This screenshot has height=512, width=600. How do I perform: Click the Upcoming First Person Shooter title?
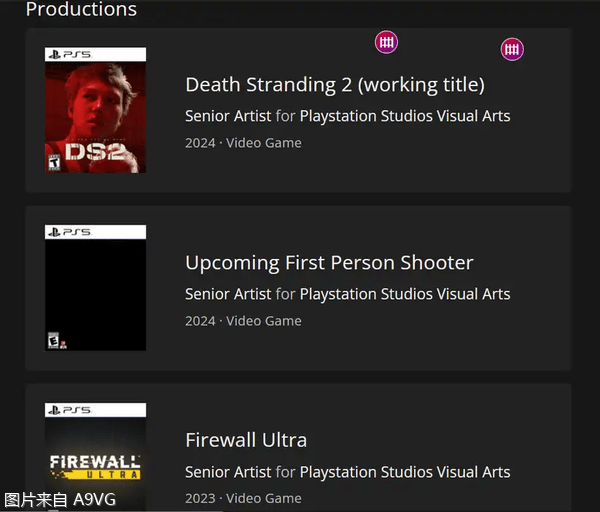tap(329, 263)
